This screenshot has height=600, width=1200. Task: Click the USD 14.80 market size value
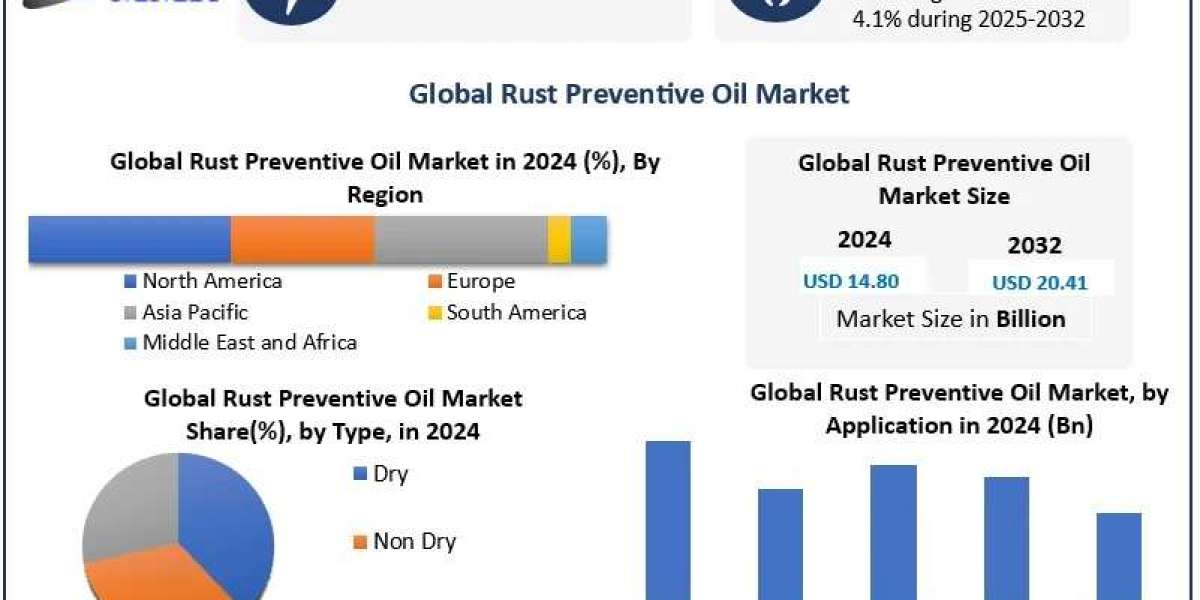(x=851, y=282)
